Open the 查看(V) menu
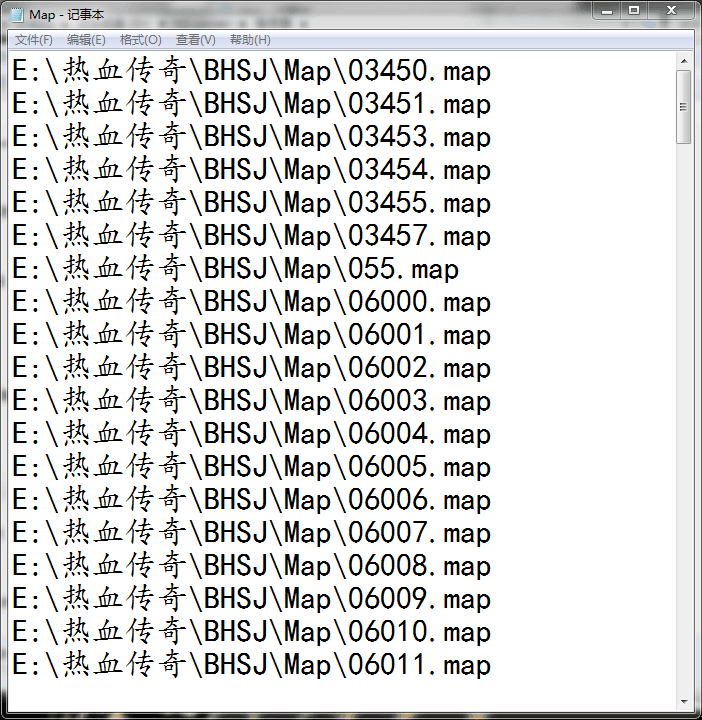Image resolution: width=702 pixels, height=720 pixels. pyautogui.click(x=195, y=40)
